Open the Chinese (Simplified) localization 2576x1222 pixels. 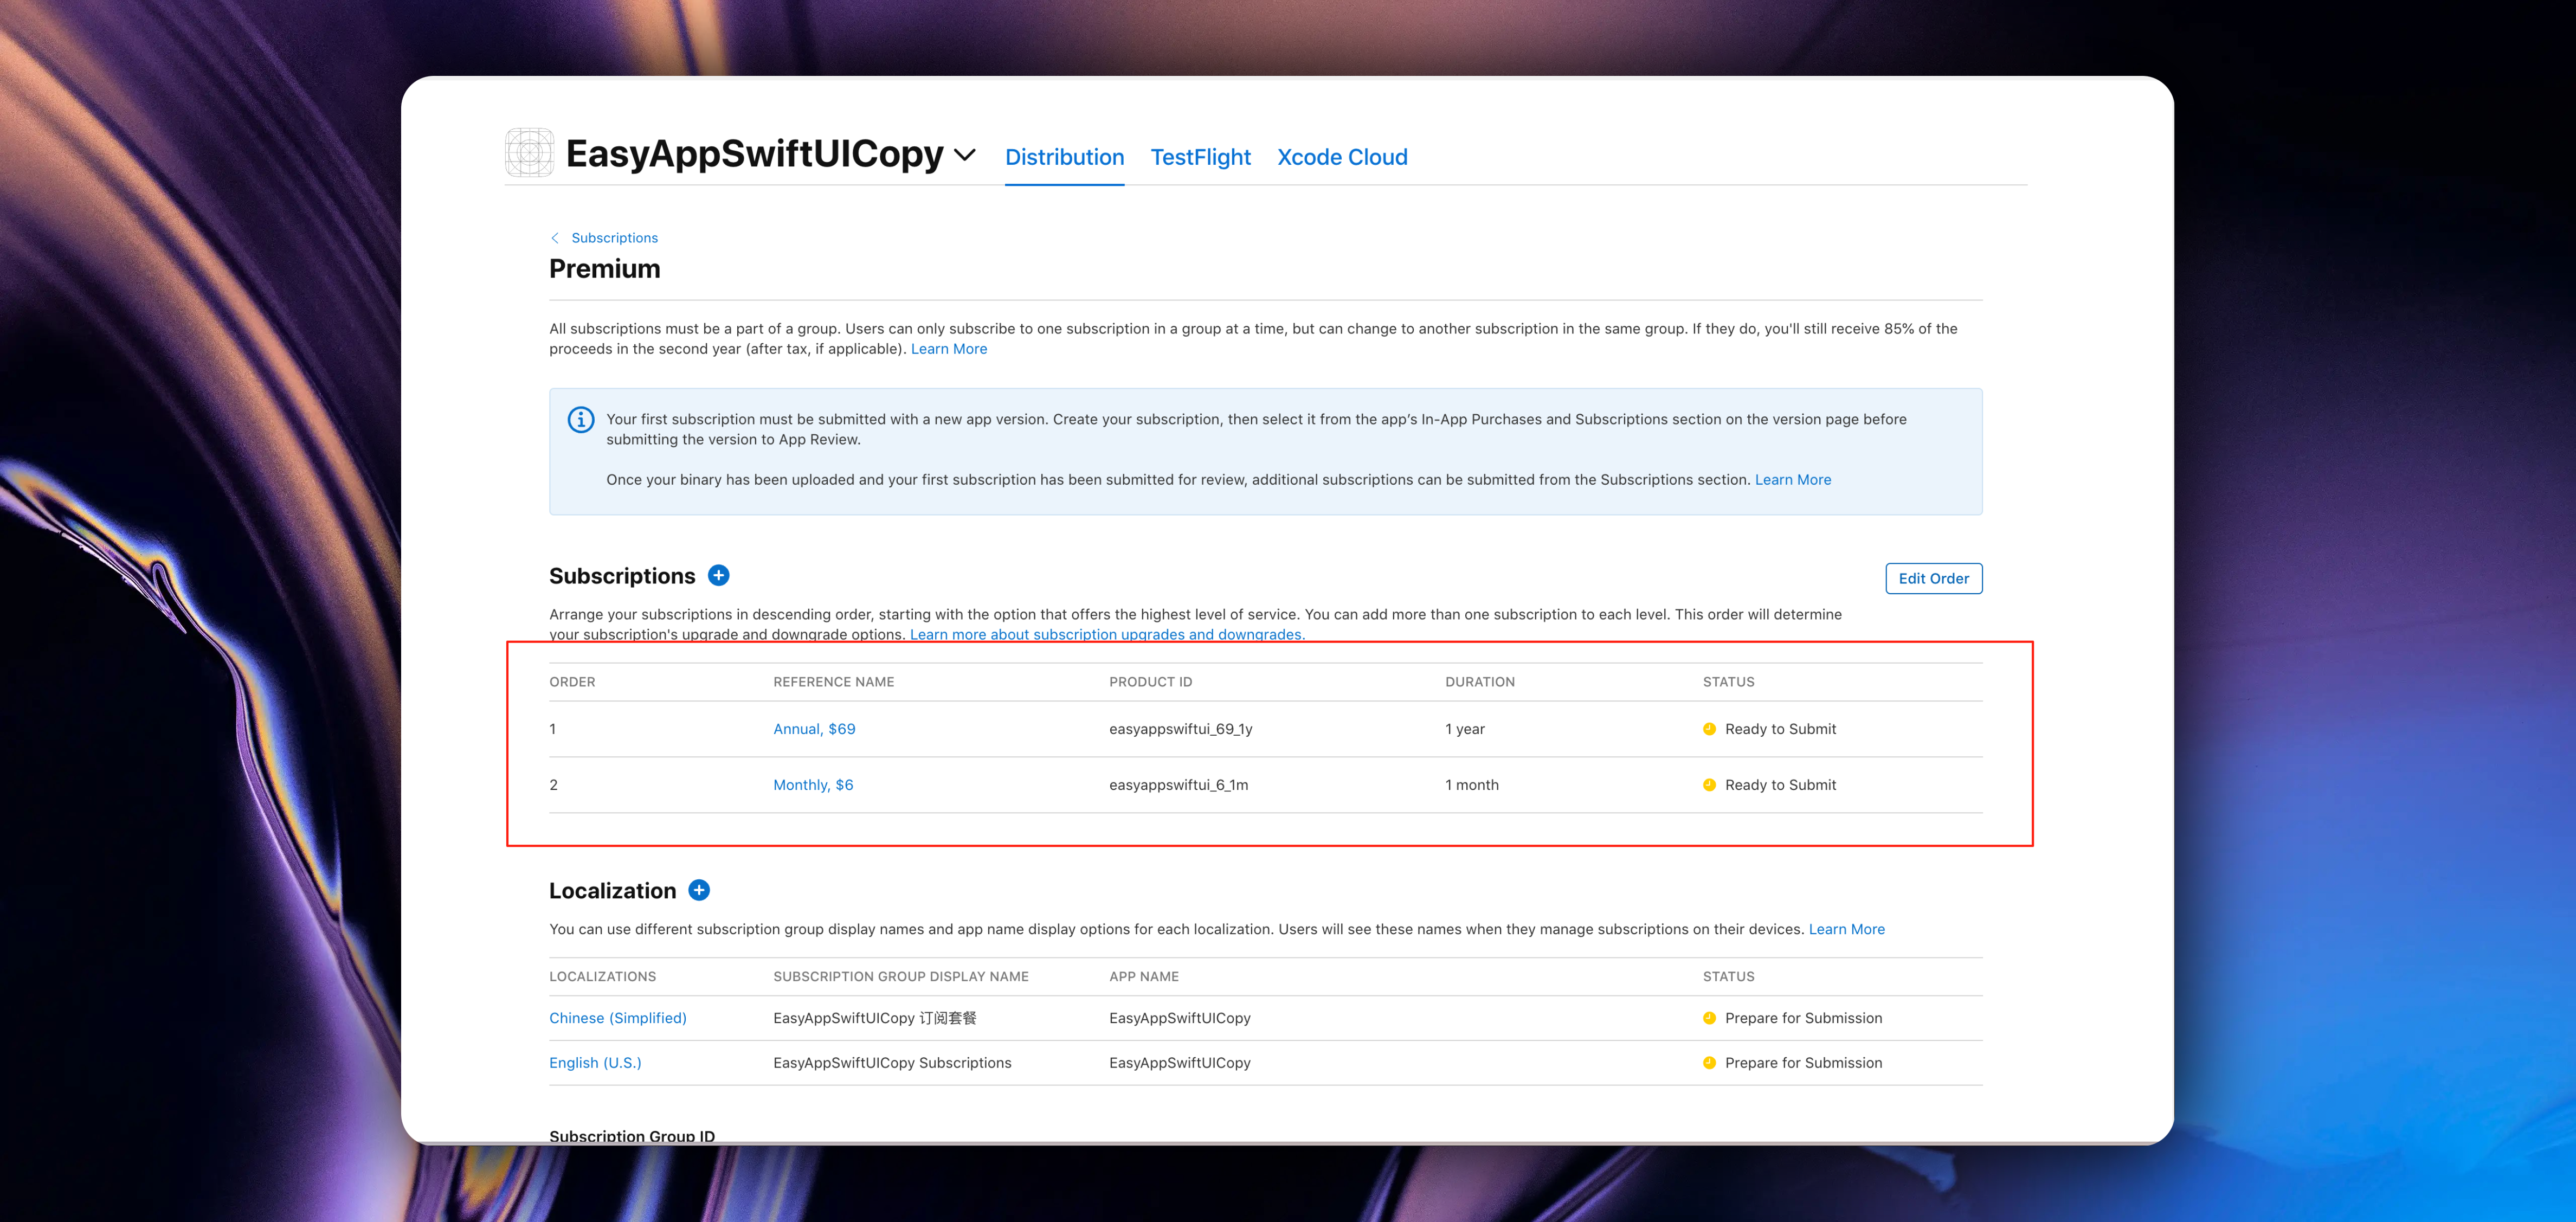click(617, 1018)
